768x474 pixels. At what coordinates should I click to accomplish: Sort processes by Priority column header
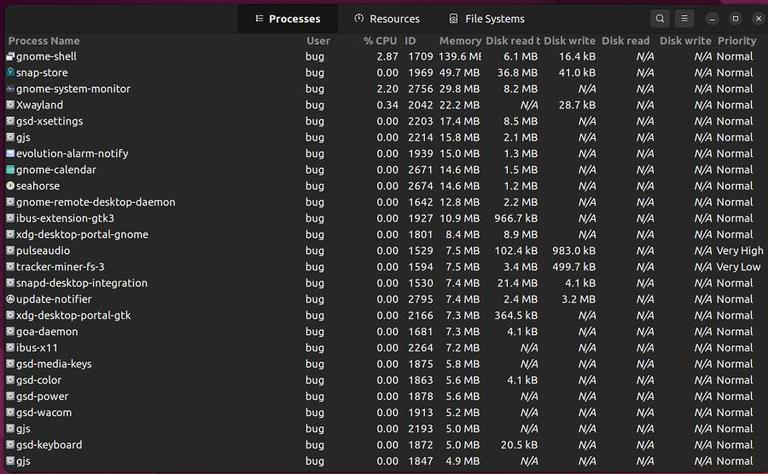click(x=737, y=41)
